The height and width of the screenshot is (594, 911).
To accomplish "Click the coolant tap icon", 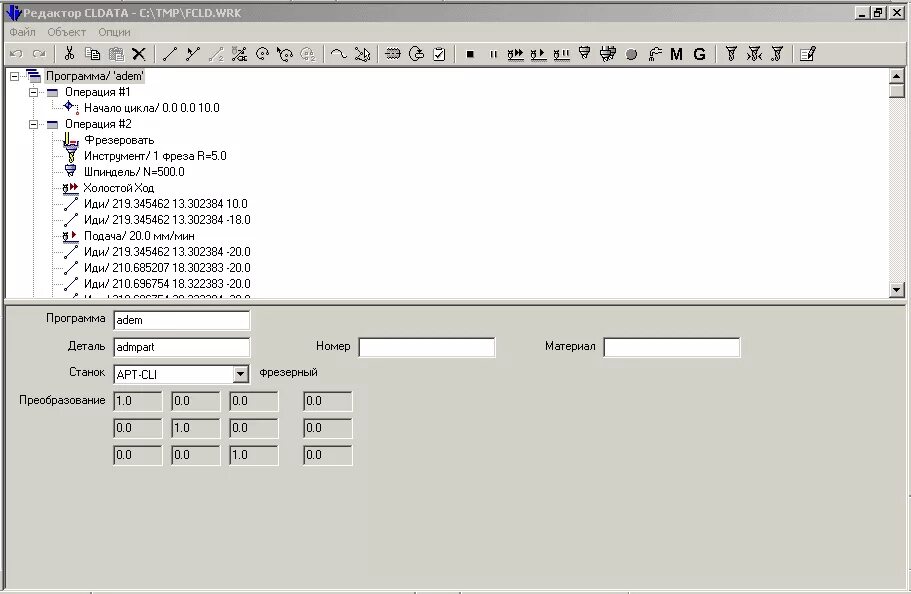I will coord(655,54).
